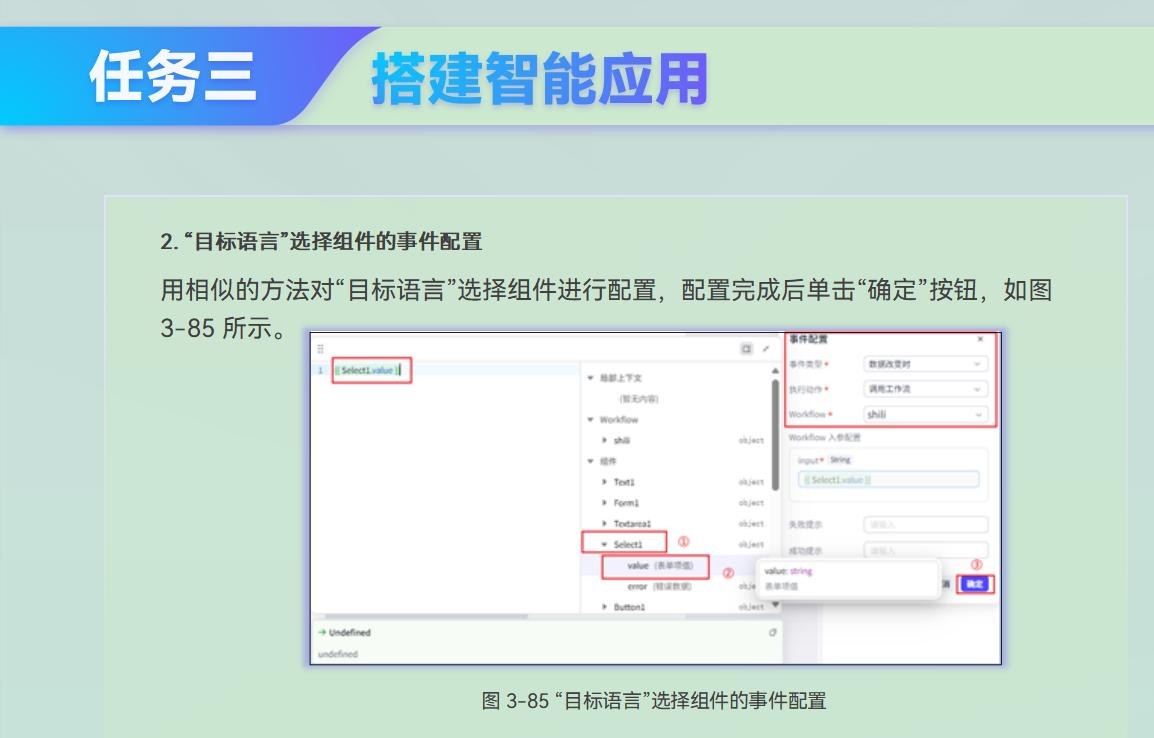Click the String type tag beside input
1154x738 pixels.
(x=840, y=460)
